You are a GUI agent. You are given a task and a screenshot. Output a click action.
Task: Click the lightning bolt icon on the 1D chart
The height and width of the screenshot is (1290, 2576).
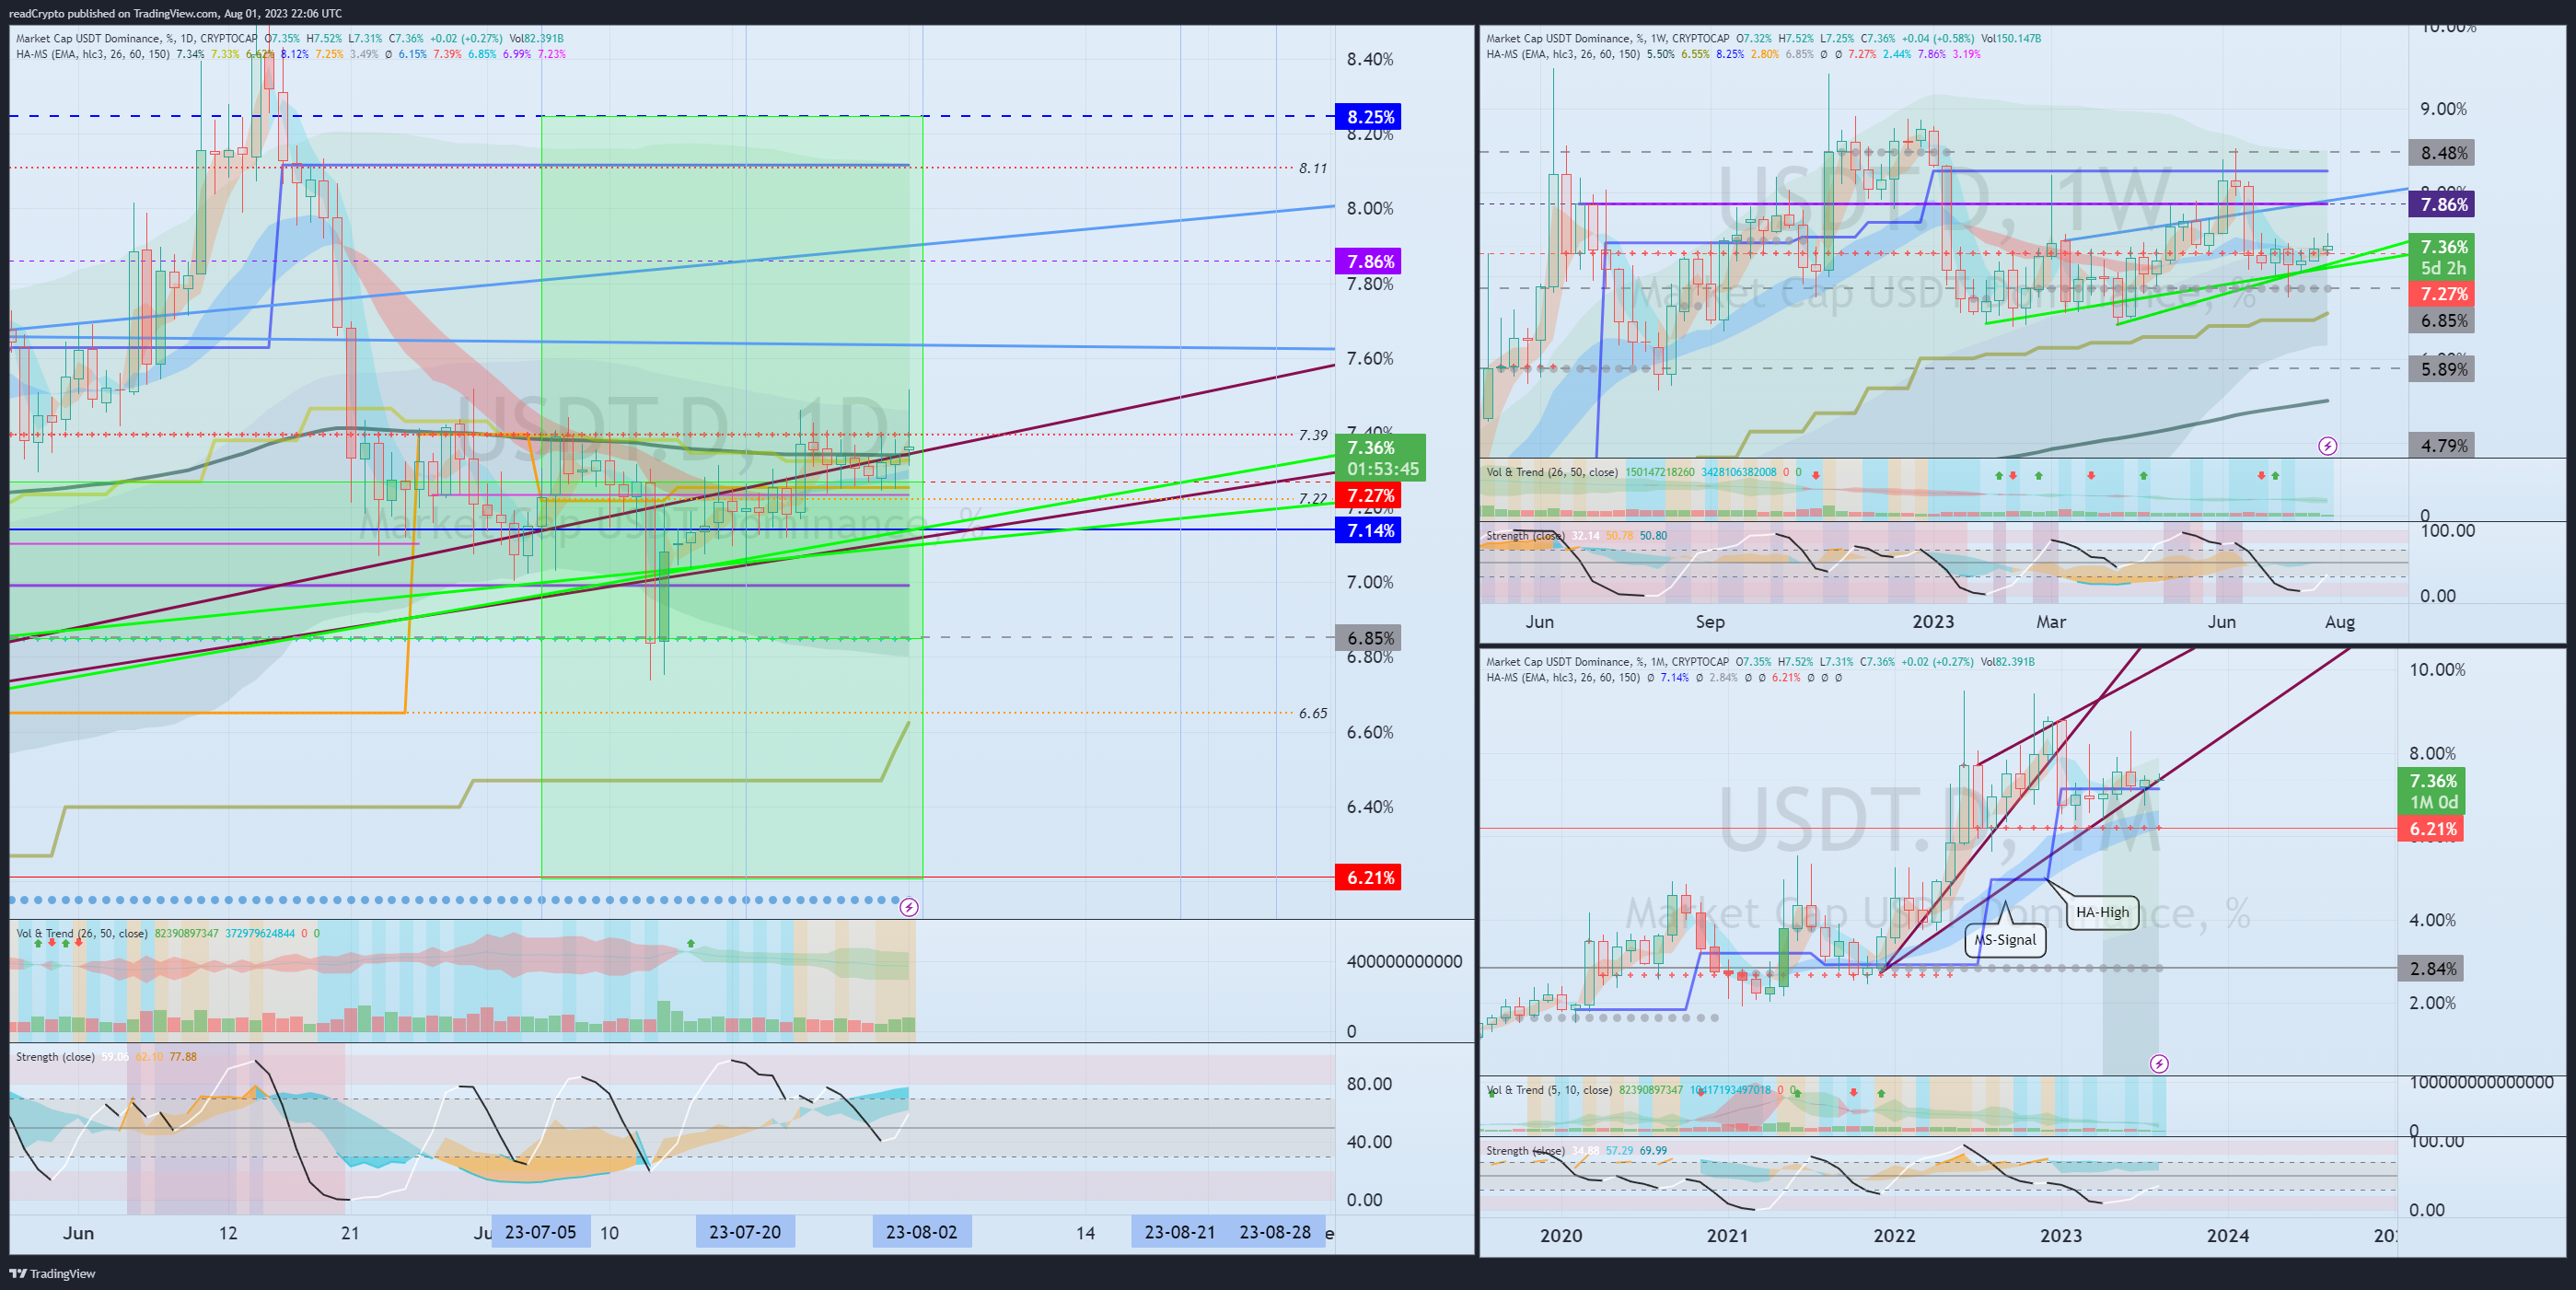click(908, 907)
